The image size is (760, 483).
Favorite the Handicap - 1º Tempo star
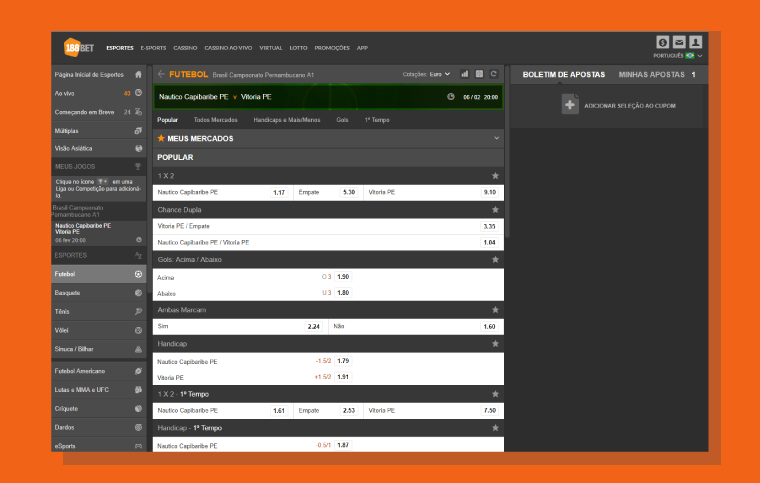495,428
